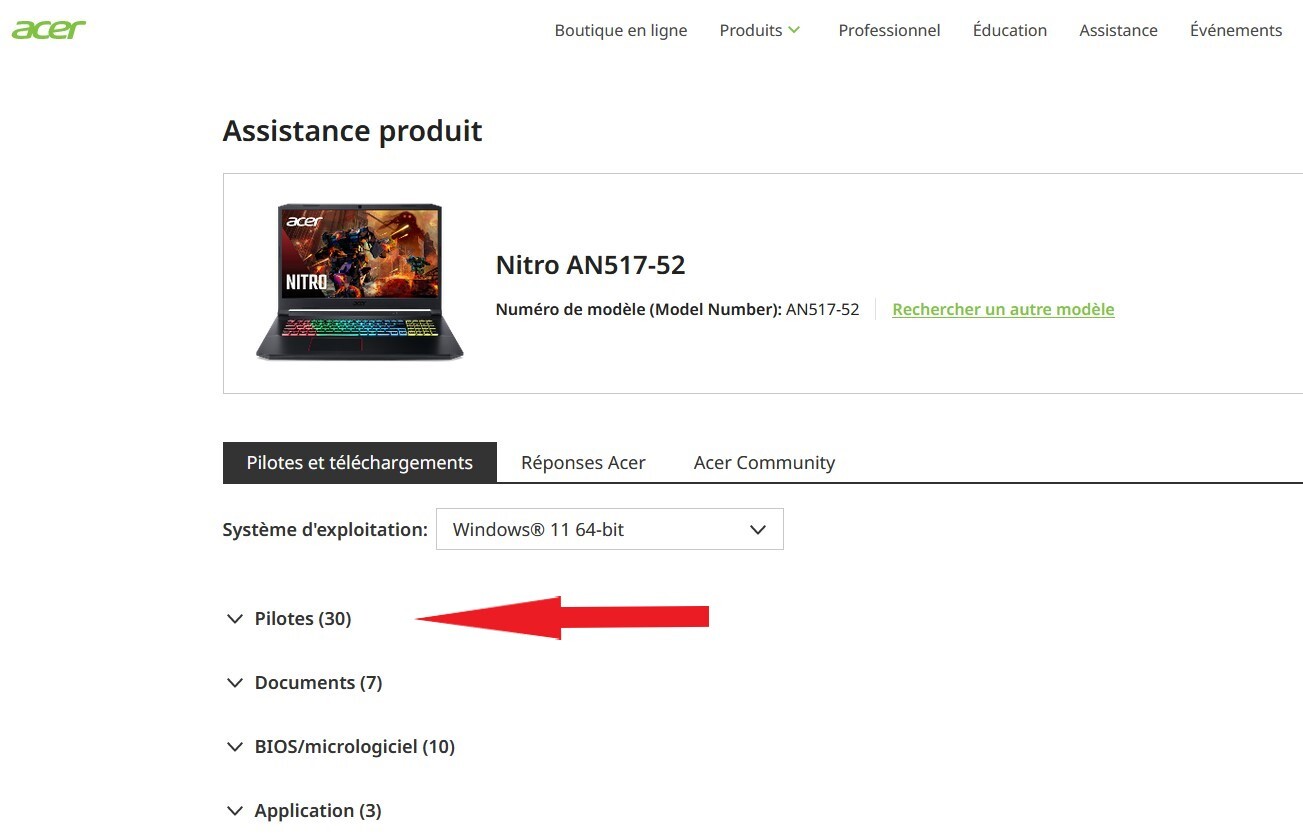Click the Acer logo
The image size is (1303, 838).
point(48,29)
